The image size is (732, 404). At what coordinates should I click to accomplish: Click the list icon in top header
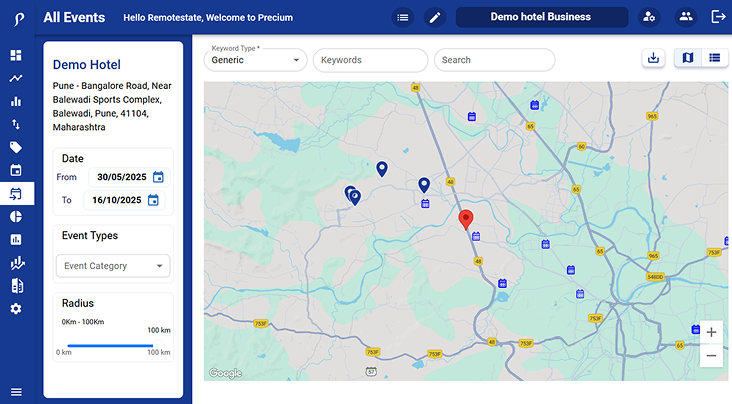pyautogui.click(x=402, y=18)
